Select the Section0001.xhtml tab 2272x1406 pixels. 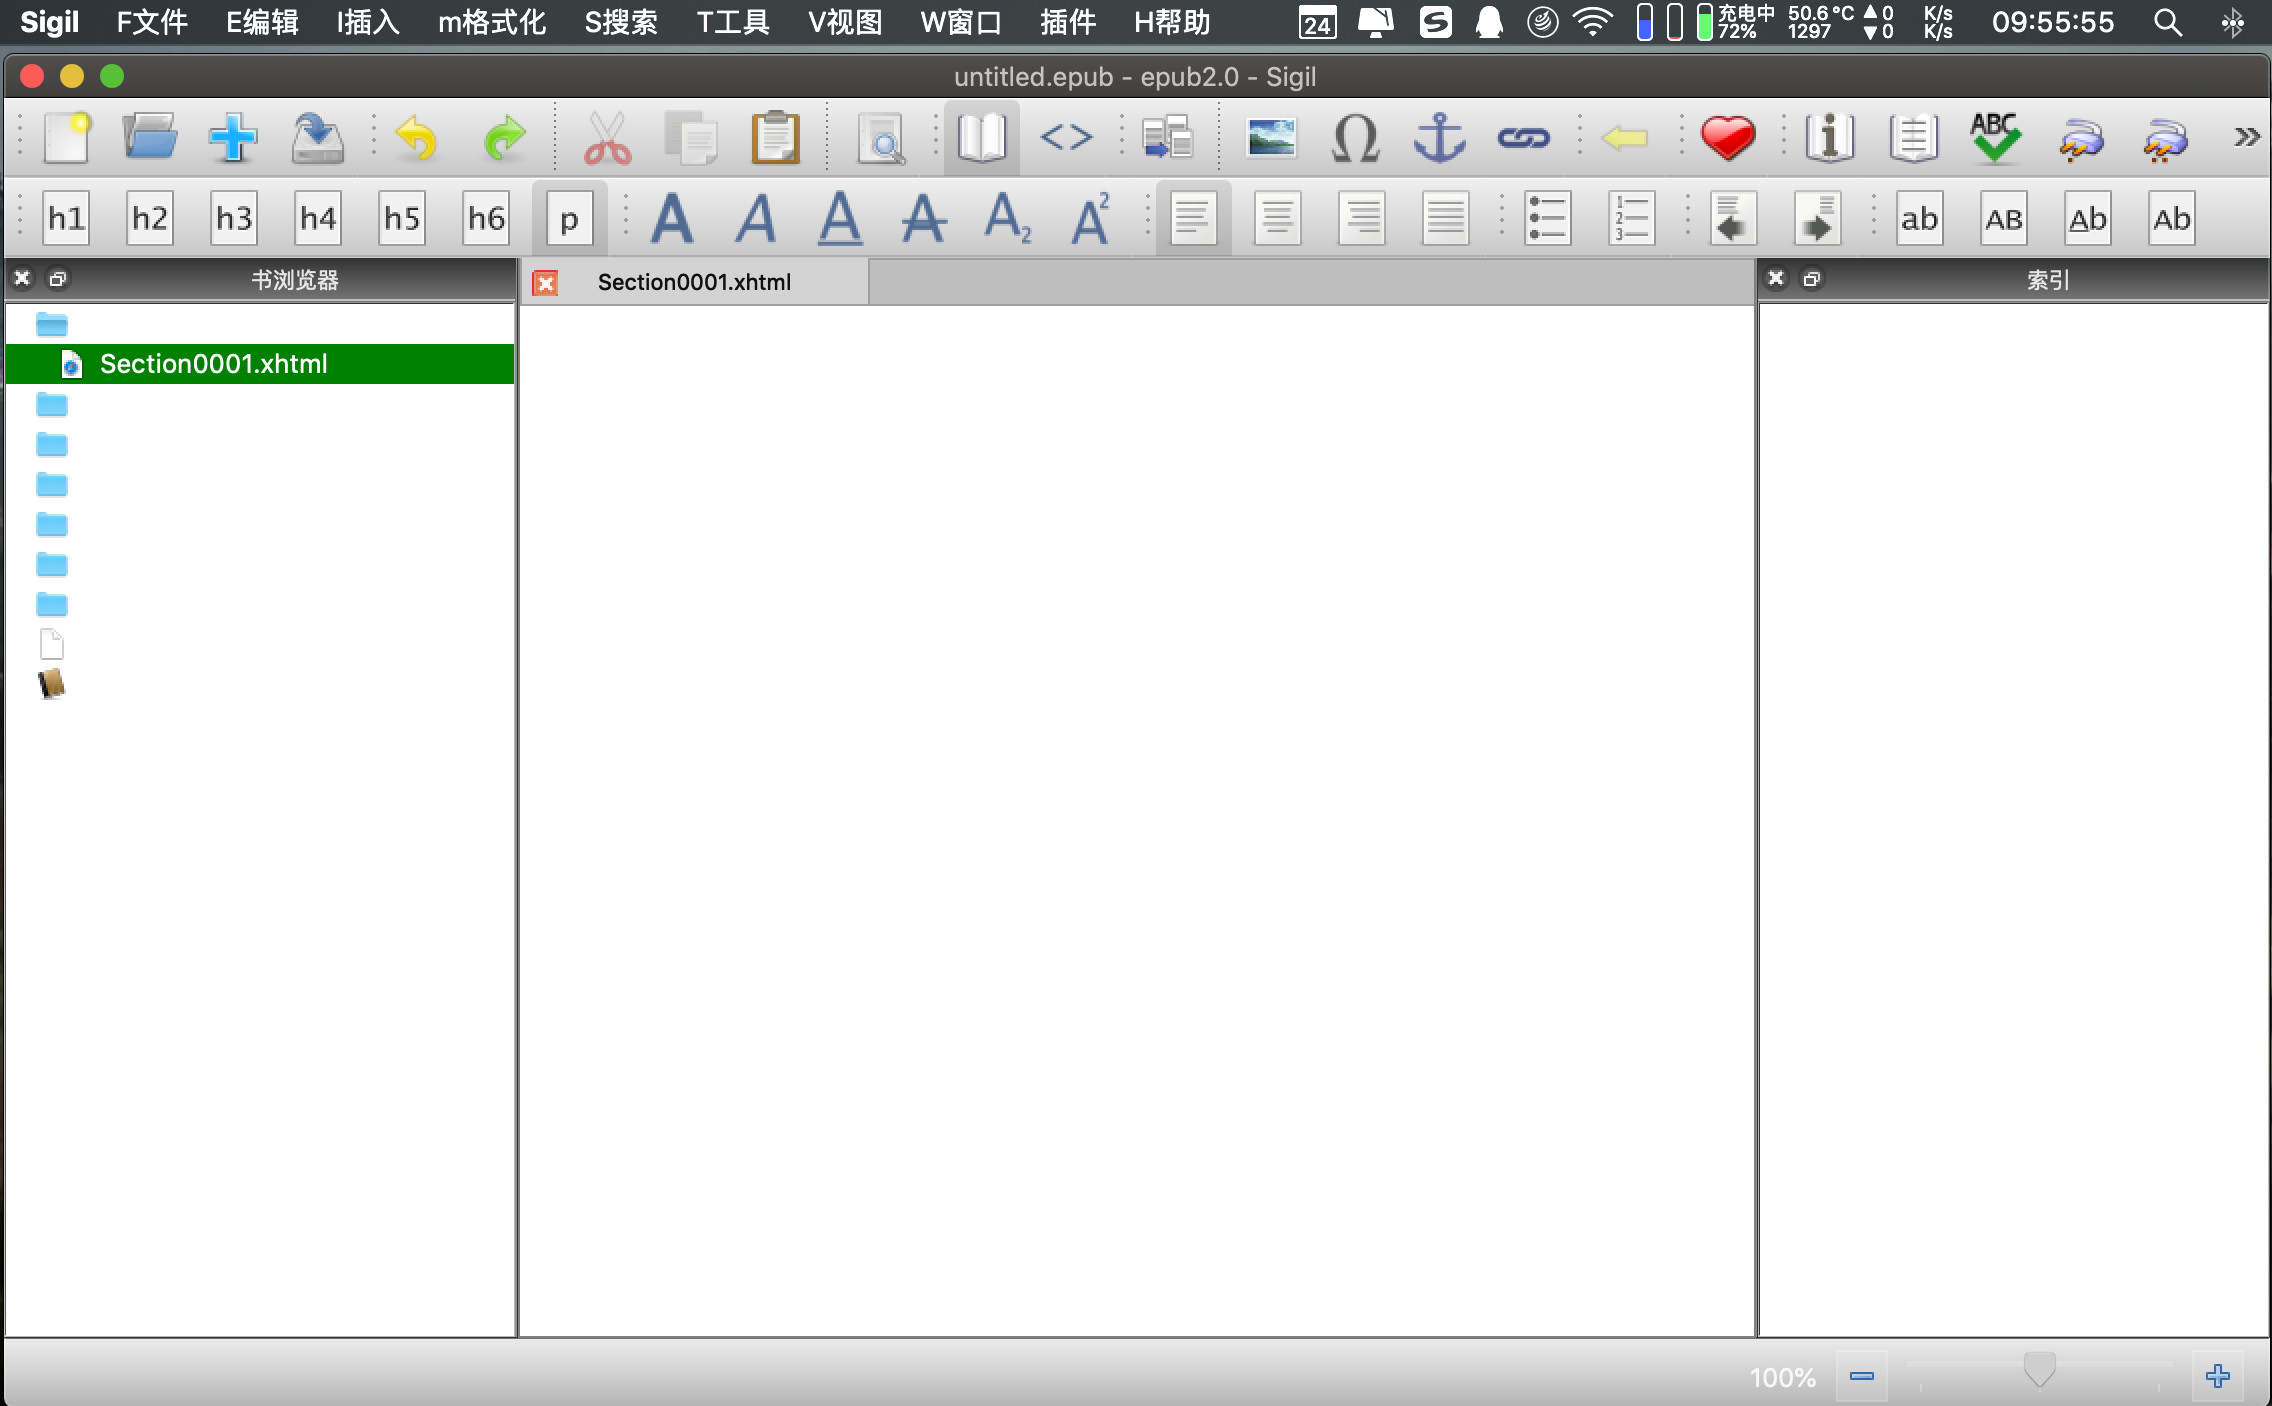coord(694,282)
